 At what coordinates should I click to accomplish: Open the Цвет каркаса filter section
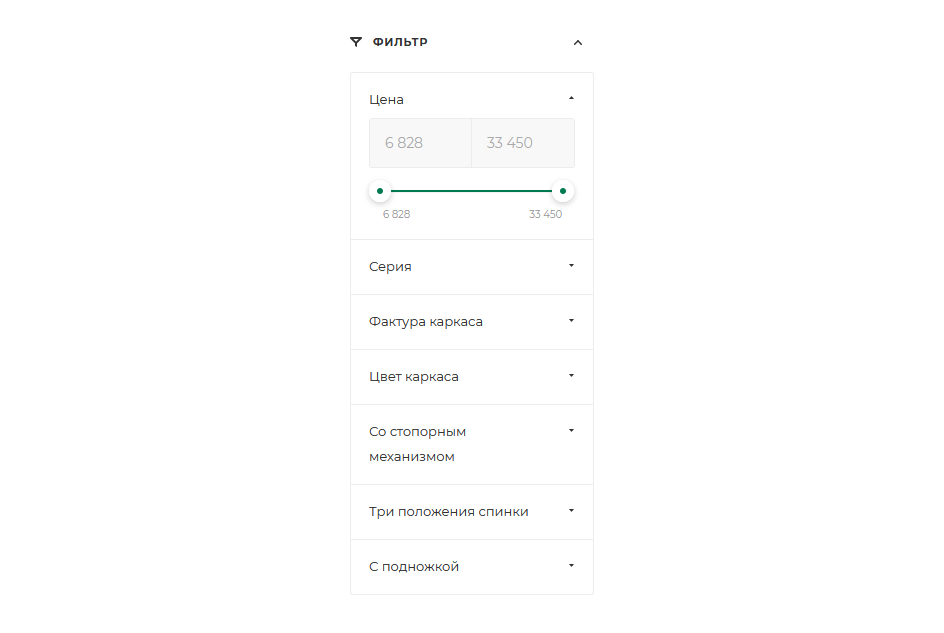(x=414, y=377)
